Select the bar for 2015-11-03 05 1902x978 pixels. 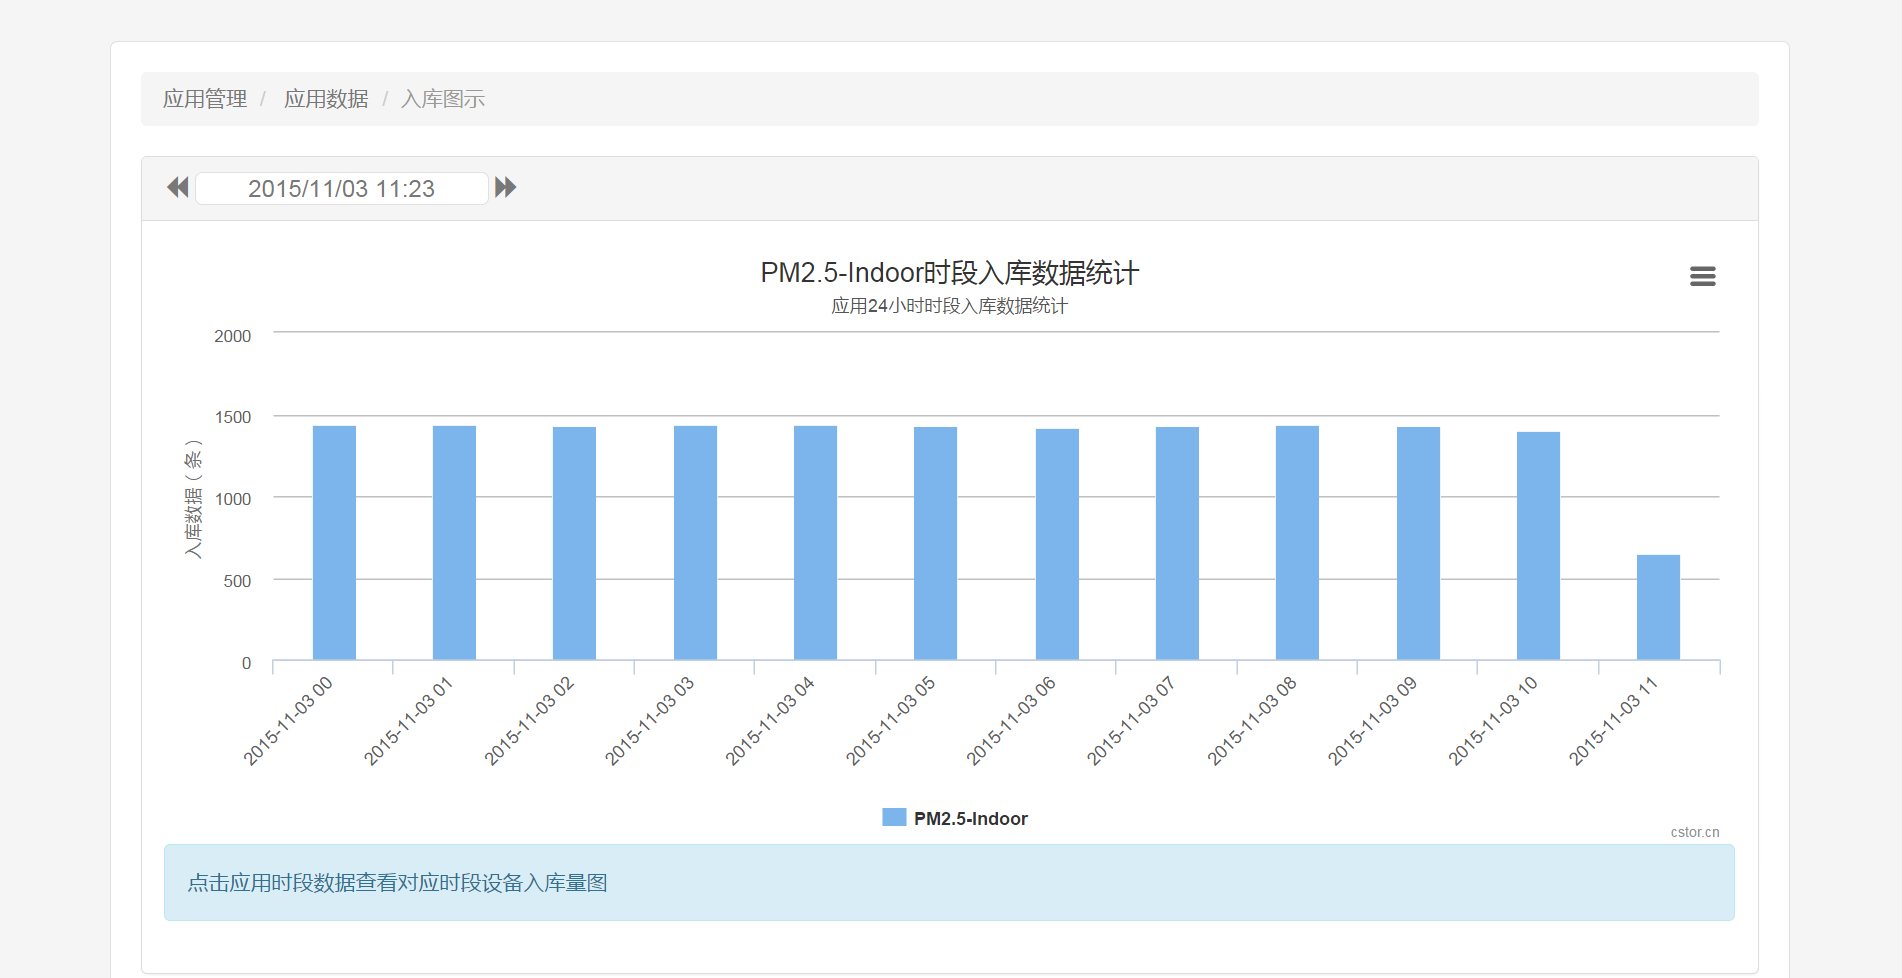pos(935,543)
